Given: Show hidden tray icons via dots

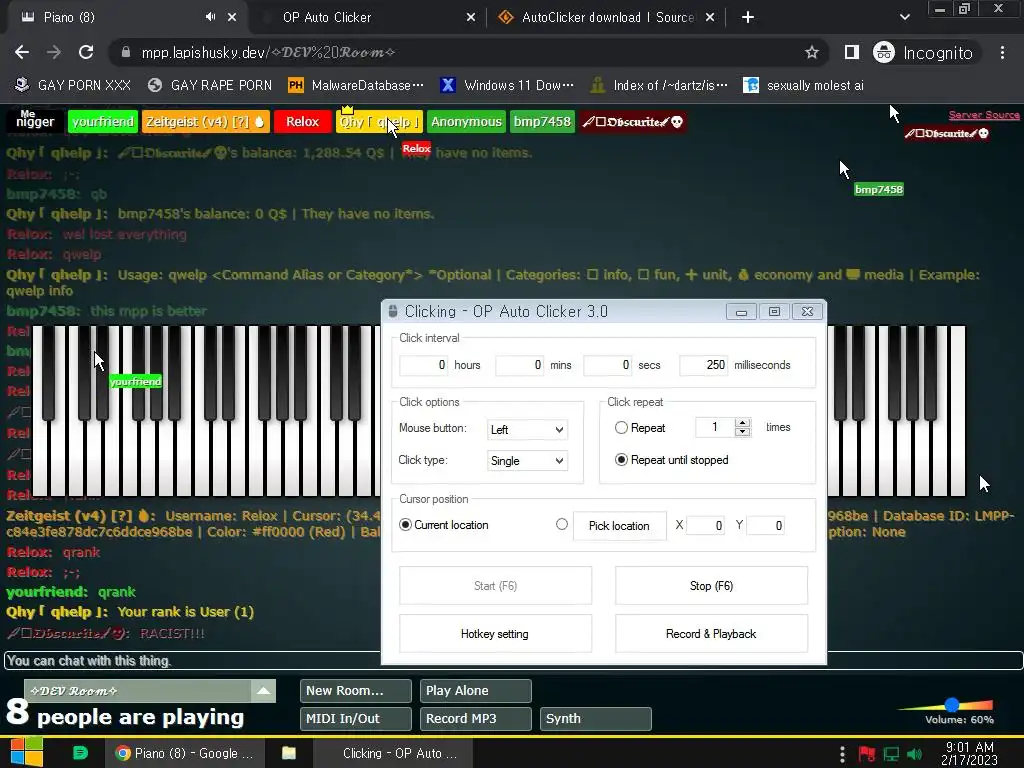Looking at the screenshot, I should (842, 754).
